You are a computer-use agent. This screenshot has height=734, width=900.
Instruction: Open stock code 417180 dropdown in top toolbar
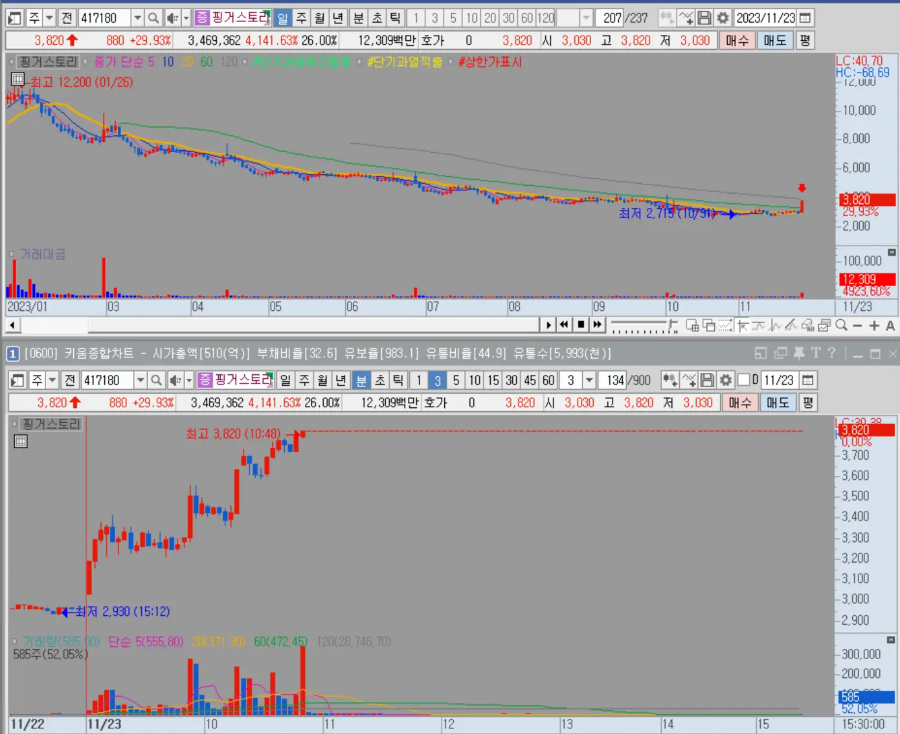(x=138, y=18)
